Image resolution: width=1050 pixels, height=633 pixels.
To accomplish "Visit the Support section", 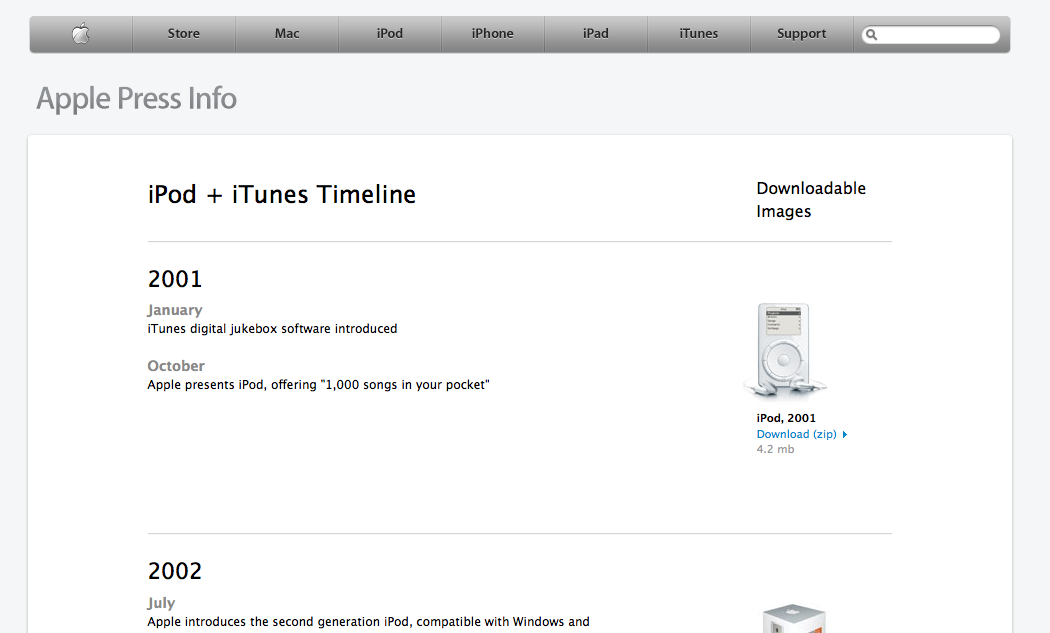I will pyautogui.click(x=802, y=33).
